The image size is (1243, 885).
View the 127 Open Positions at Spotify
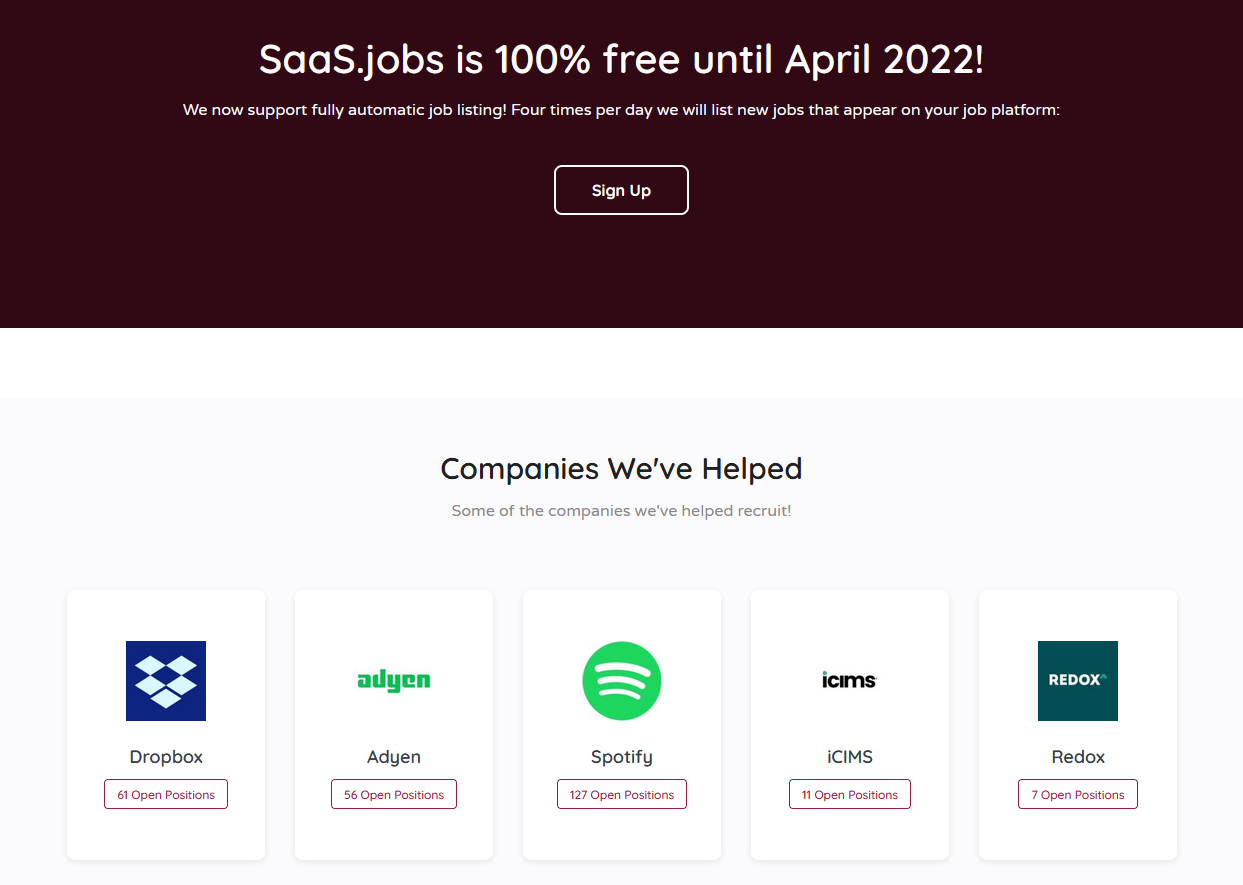[x=621, y=793]
